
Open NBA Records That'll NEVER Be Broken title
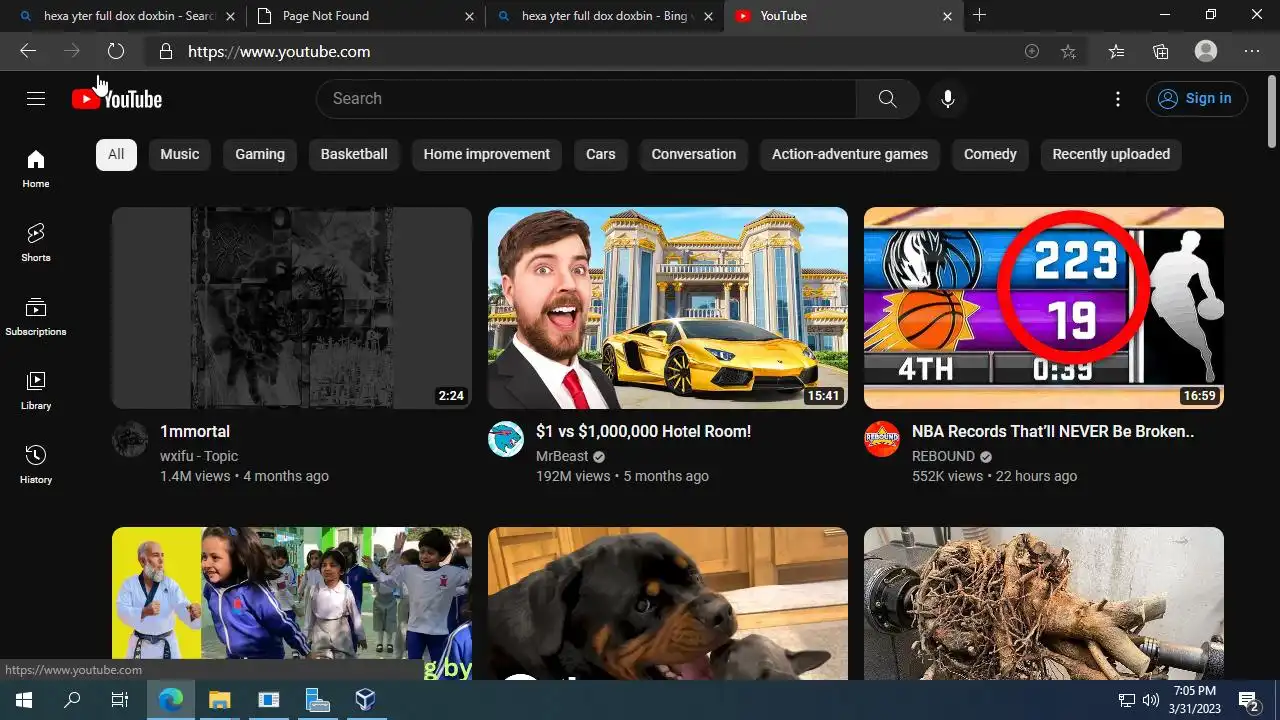(x=1053, y=432)
